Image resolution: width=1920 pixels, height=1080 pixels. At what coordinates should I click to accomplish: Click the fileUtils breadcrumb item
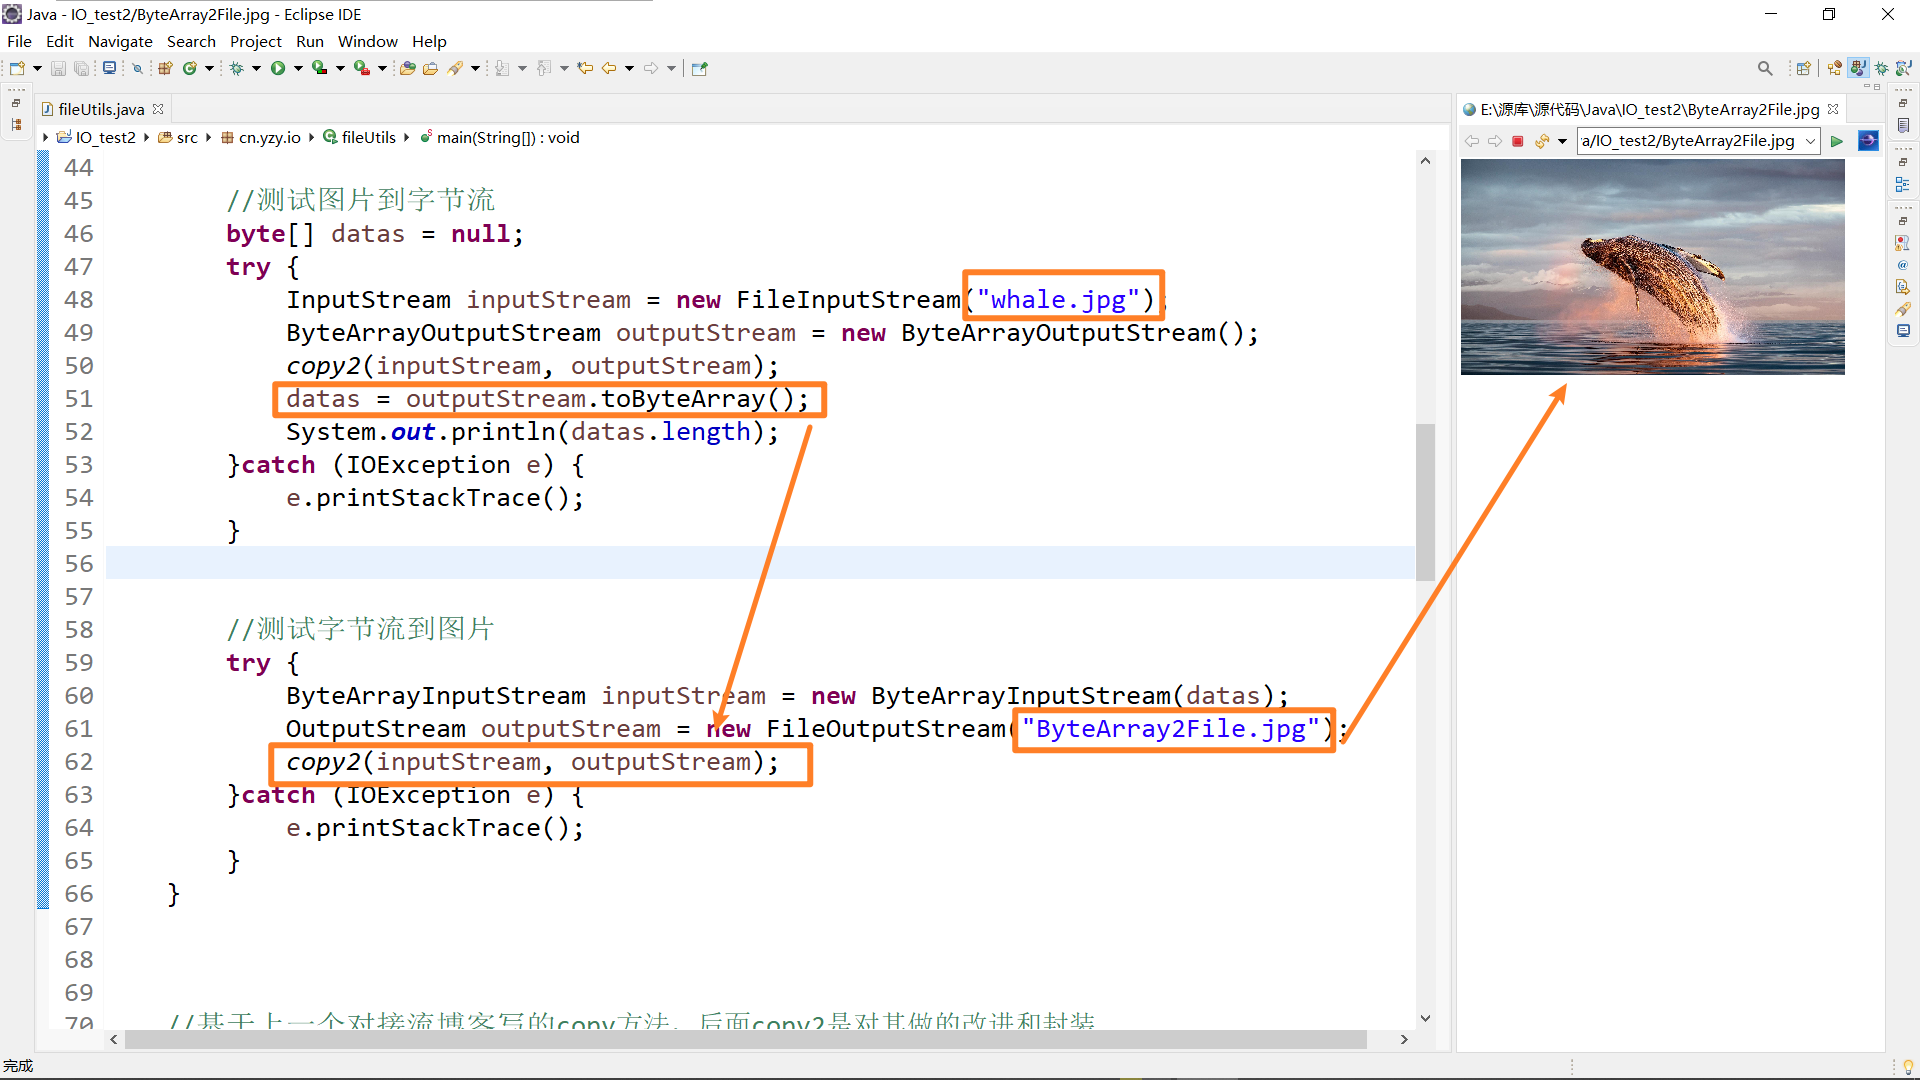click(368, 138)
